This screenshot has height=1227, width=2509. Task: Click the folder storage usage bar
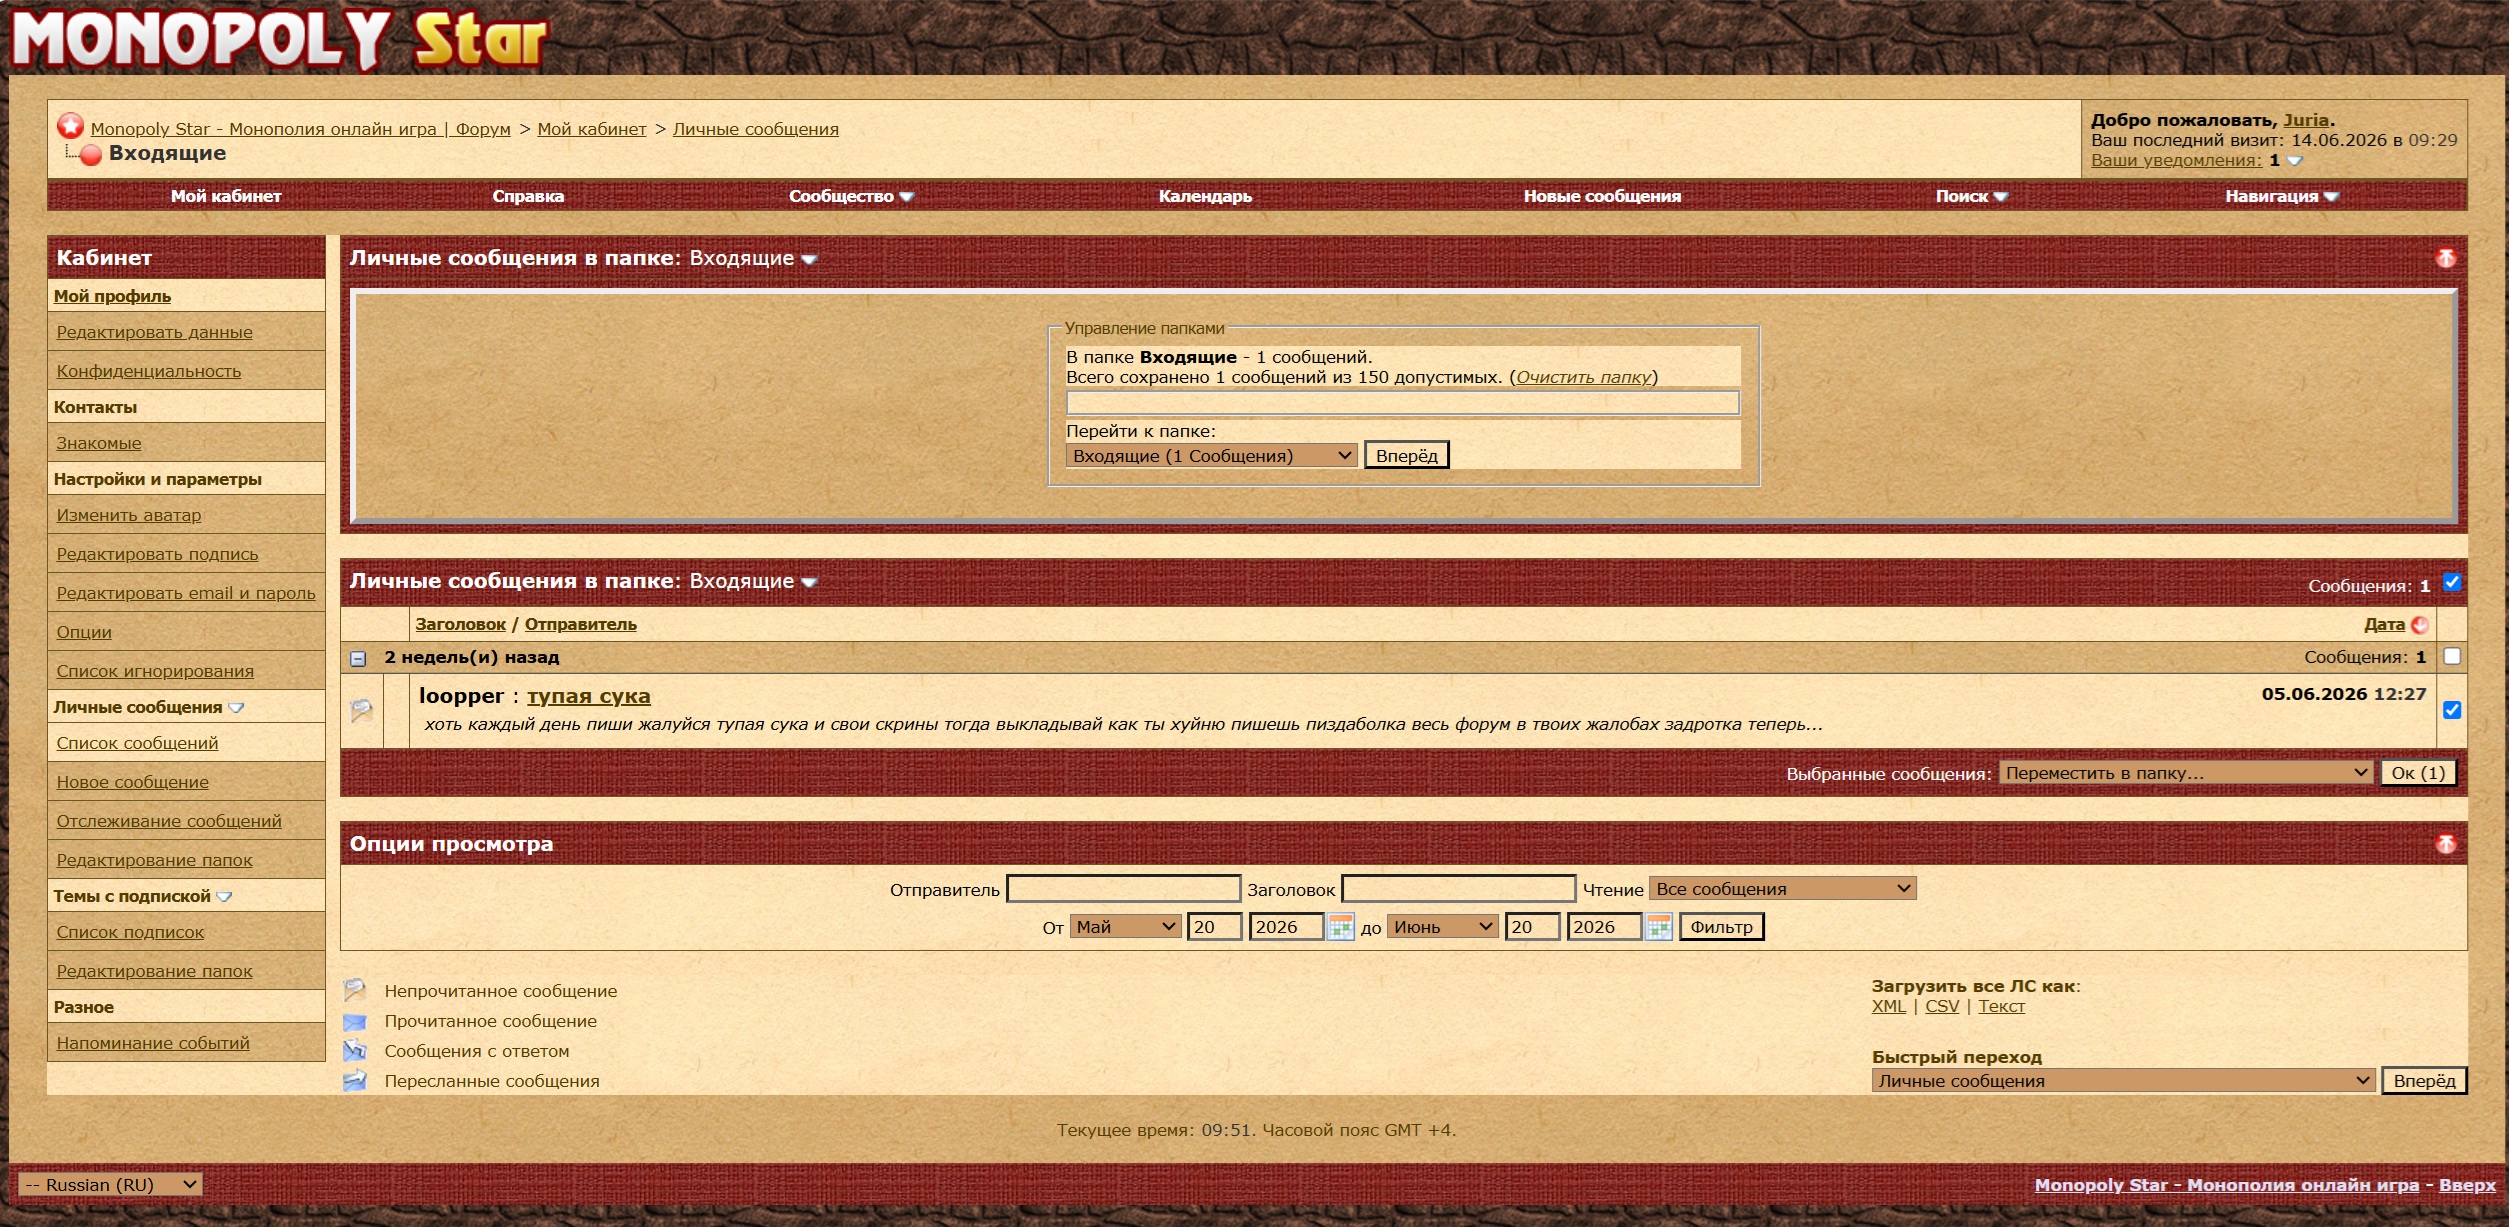click(1403, 403)
